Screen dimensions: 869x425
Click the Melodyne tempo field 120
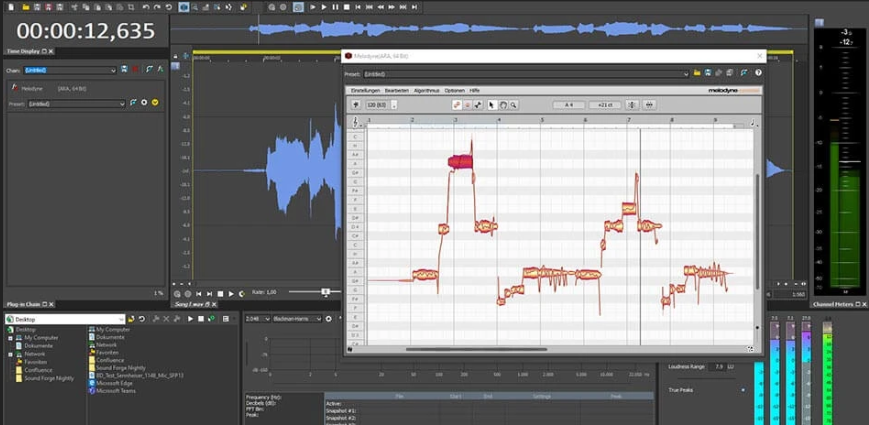(377, 105)
